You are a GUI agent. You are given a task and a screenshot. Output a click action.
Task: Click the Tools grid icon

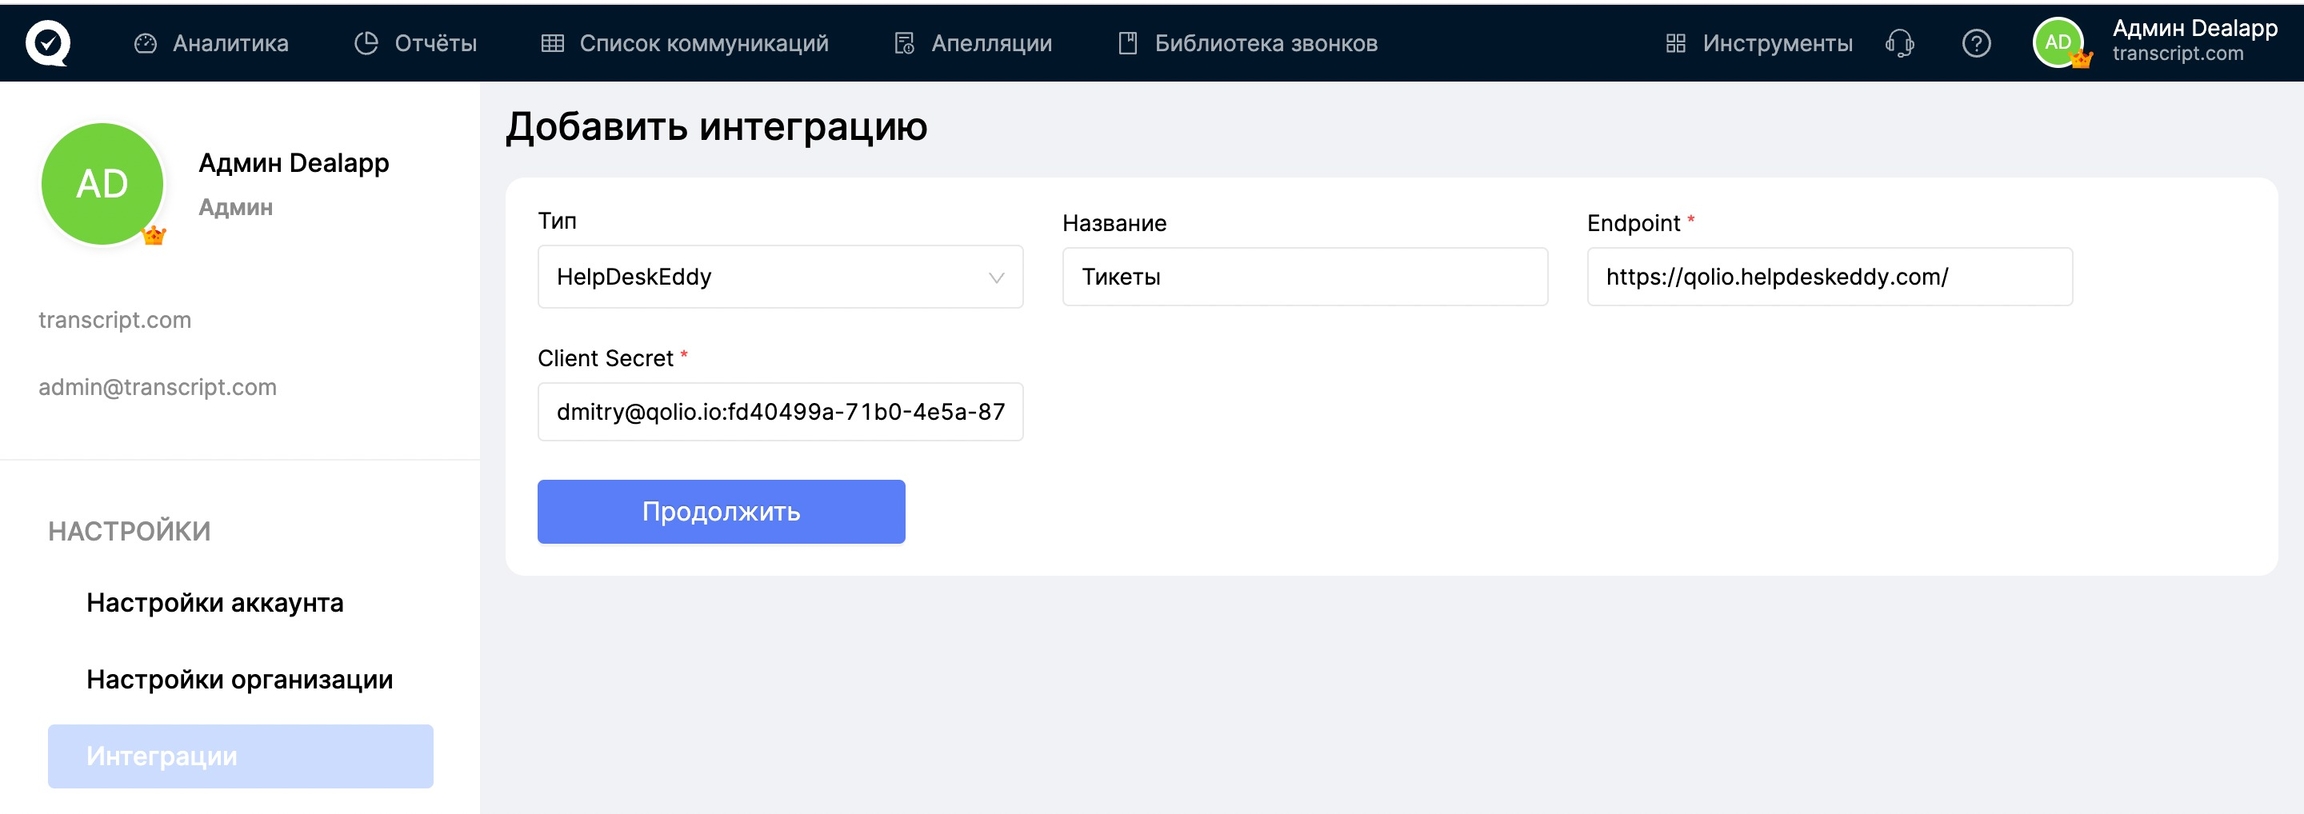[x=1675, y=43]
